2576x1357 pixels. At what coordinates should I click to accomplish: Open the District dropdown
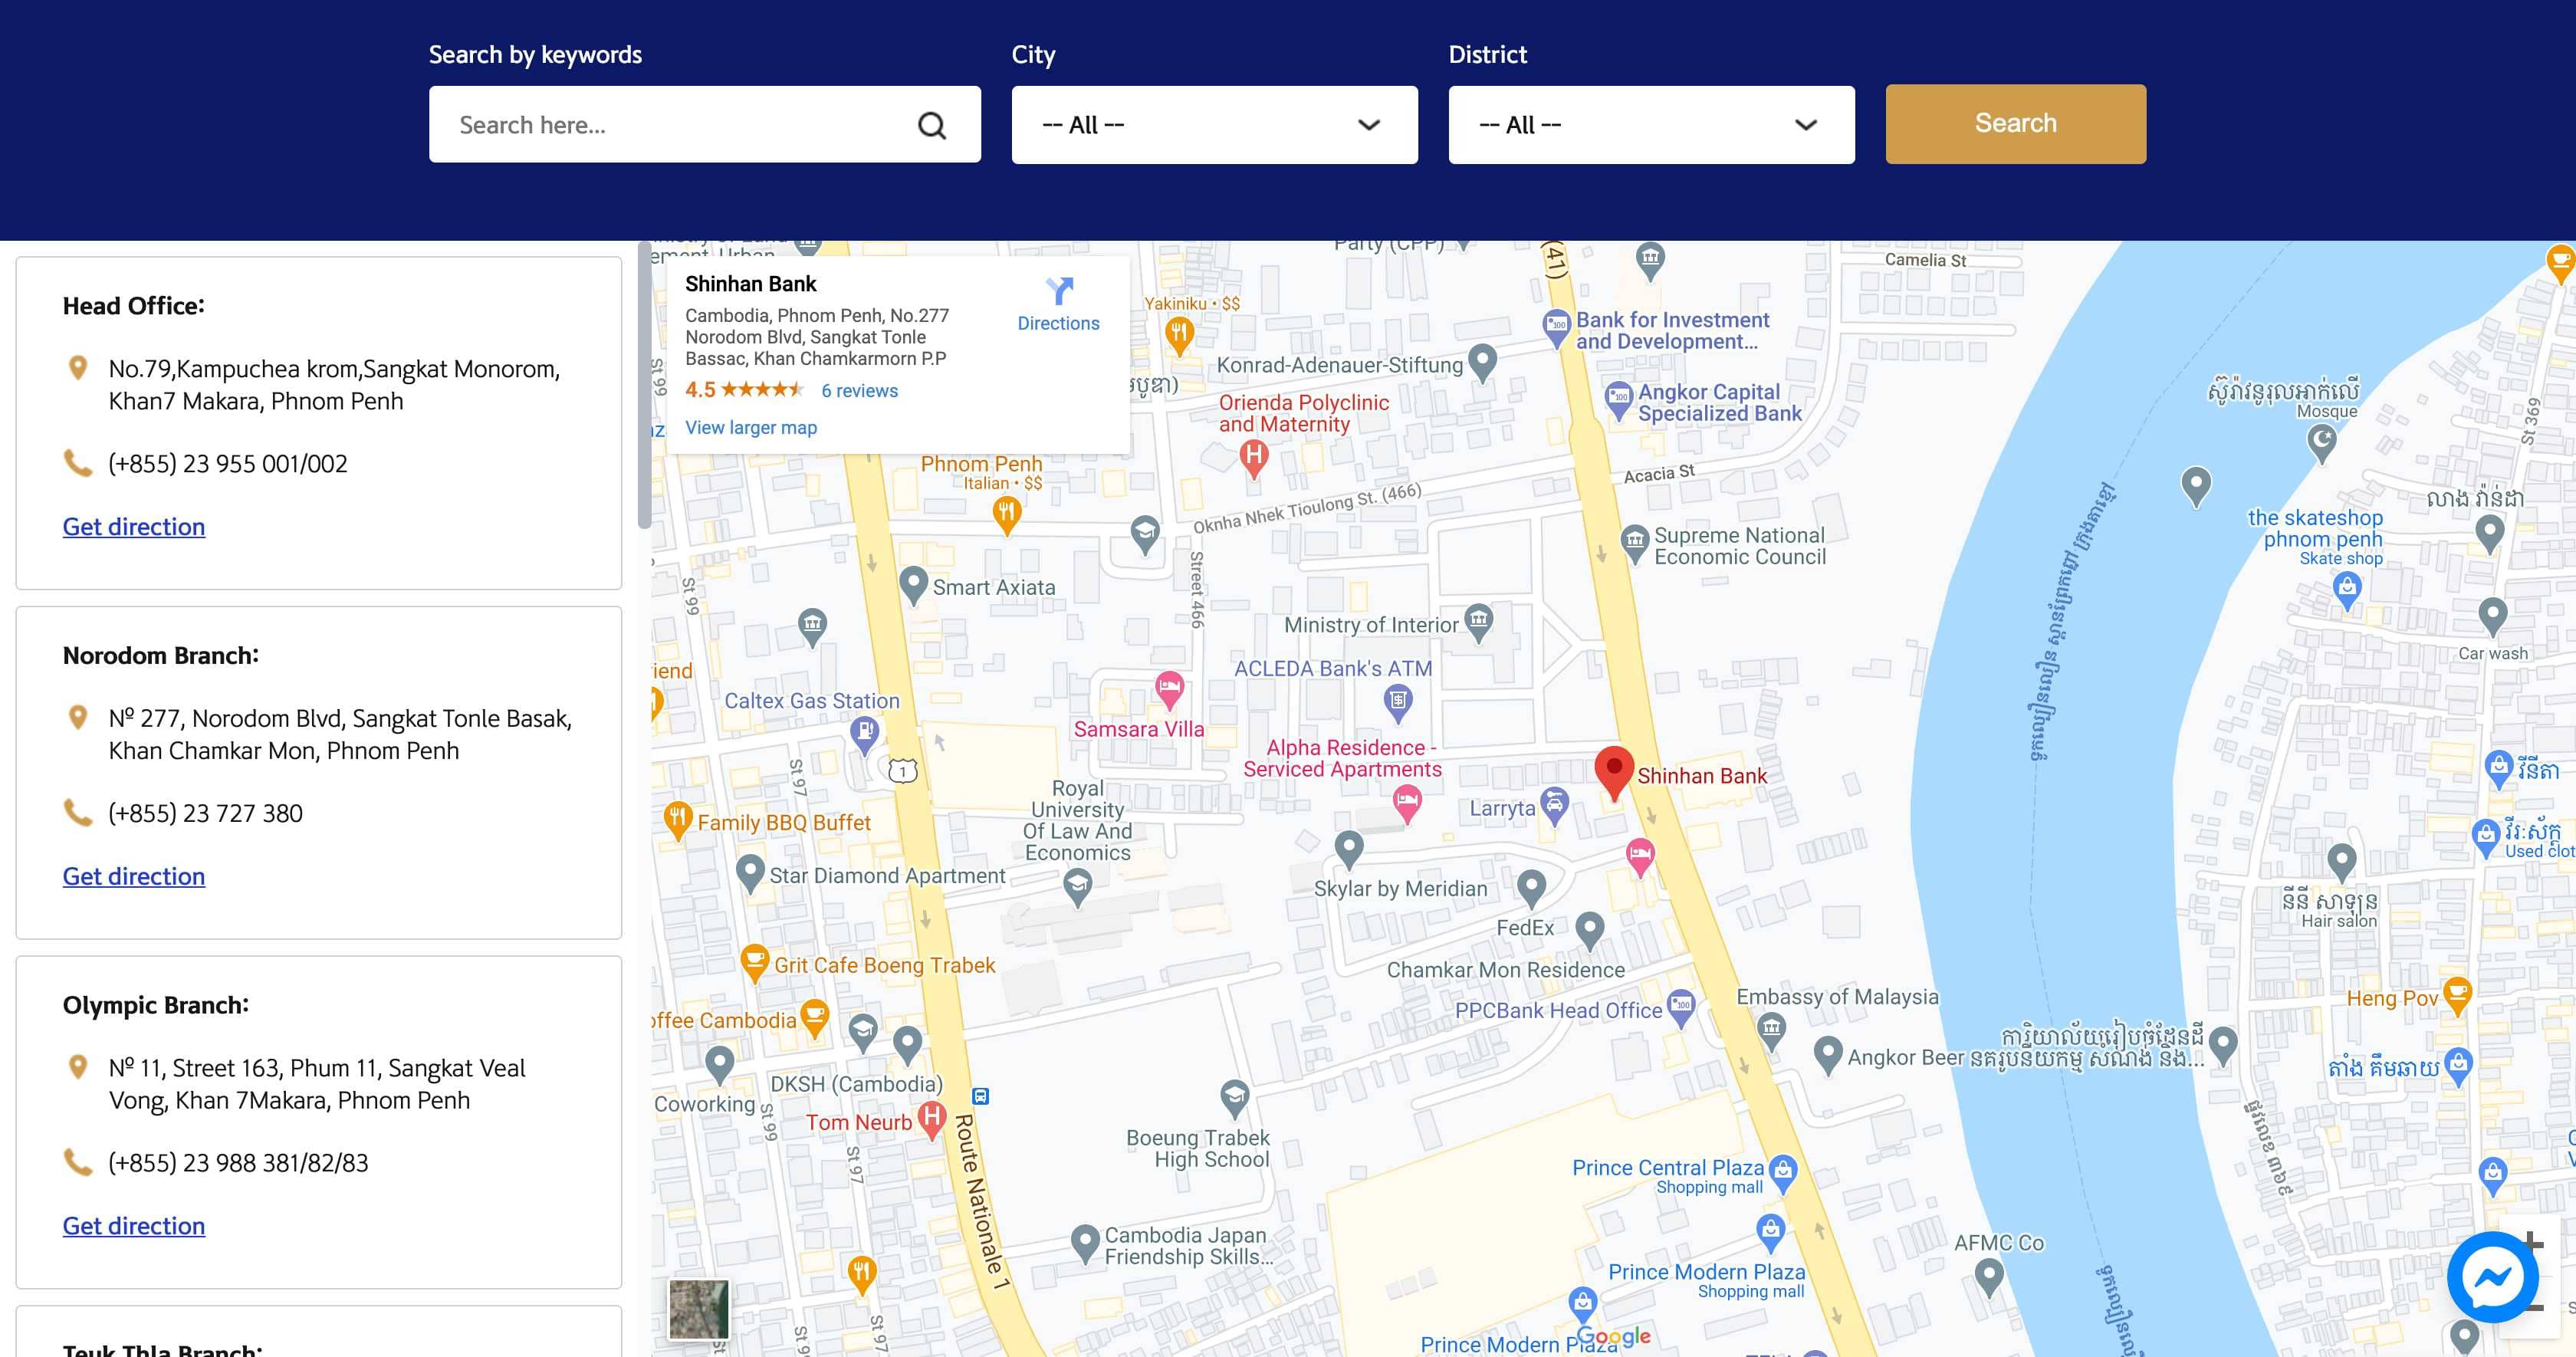point(1650,125)
